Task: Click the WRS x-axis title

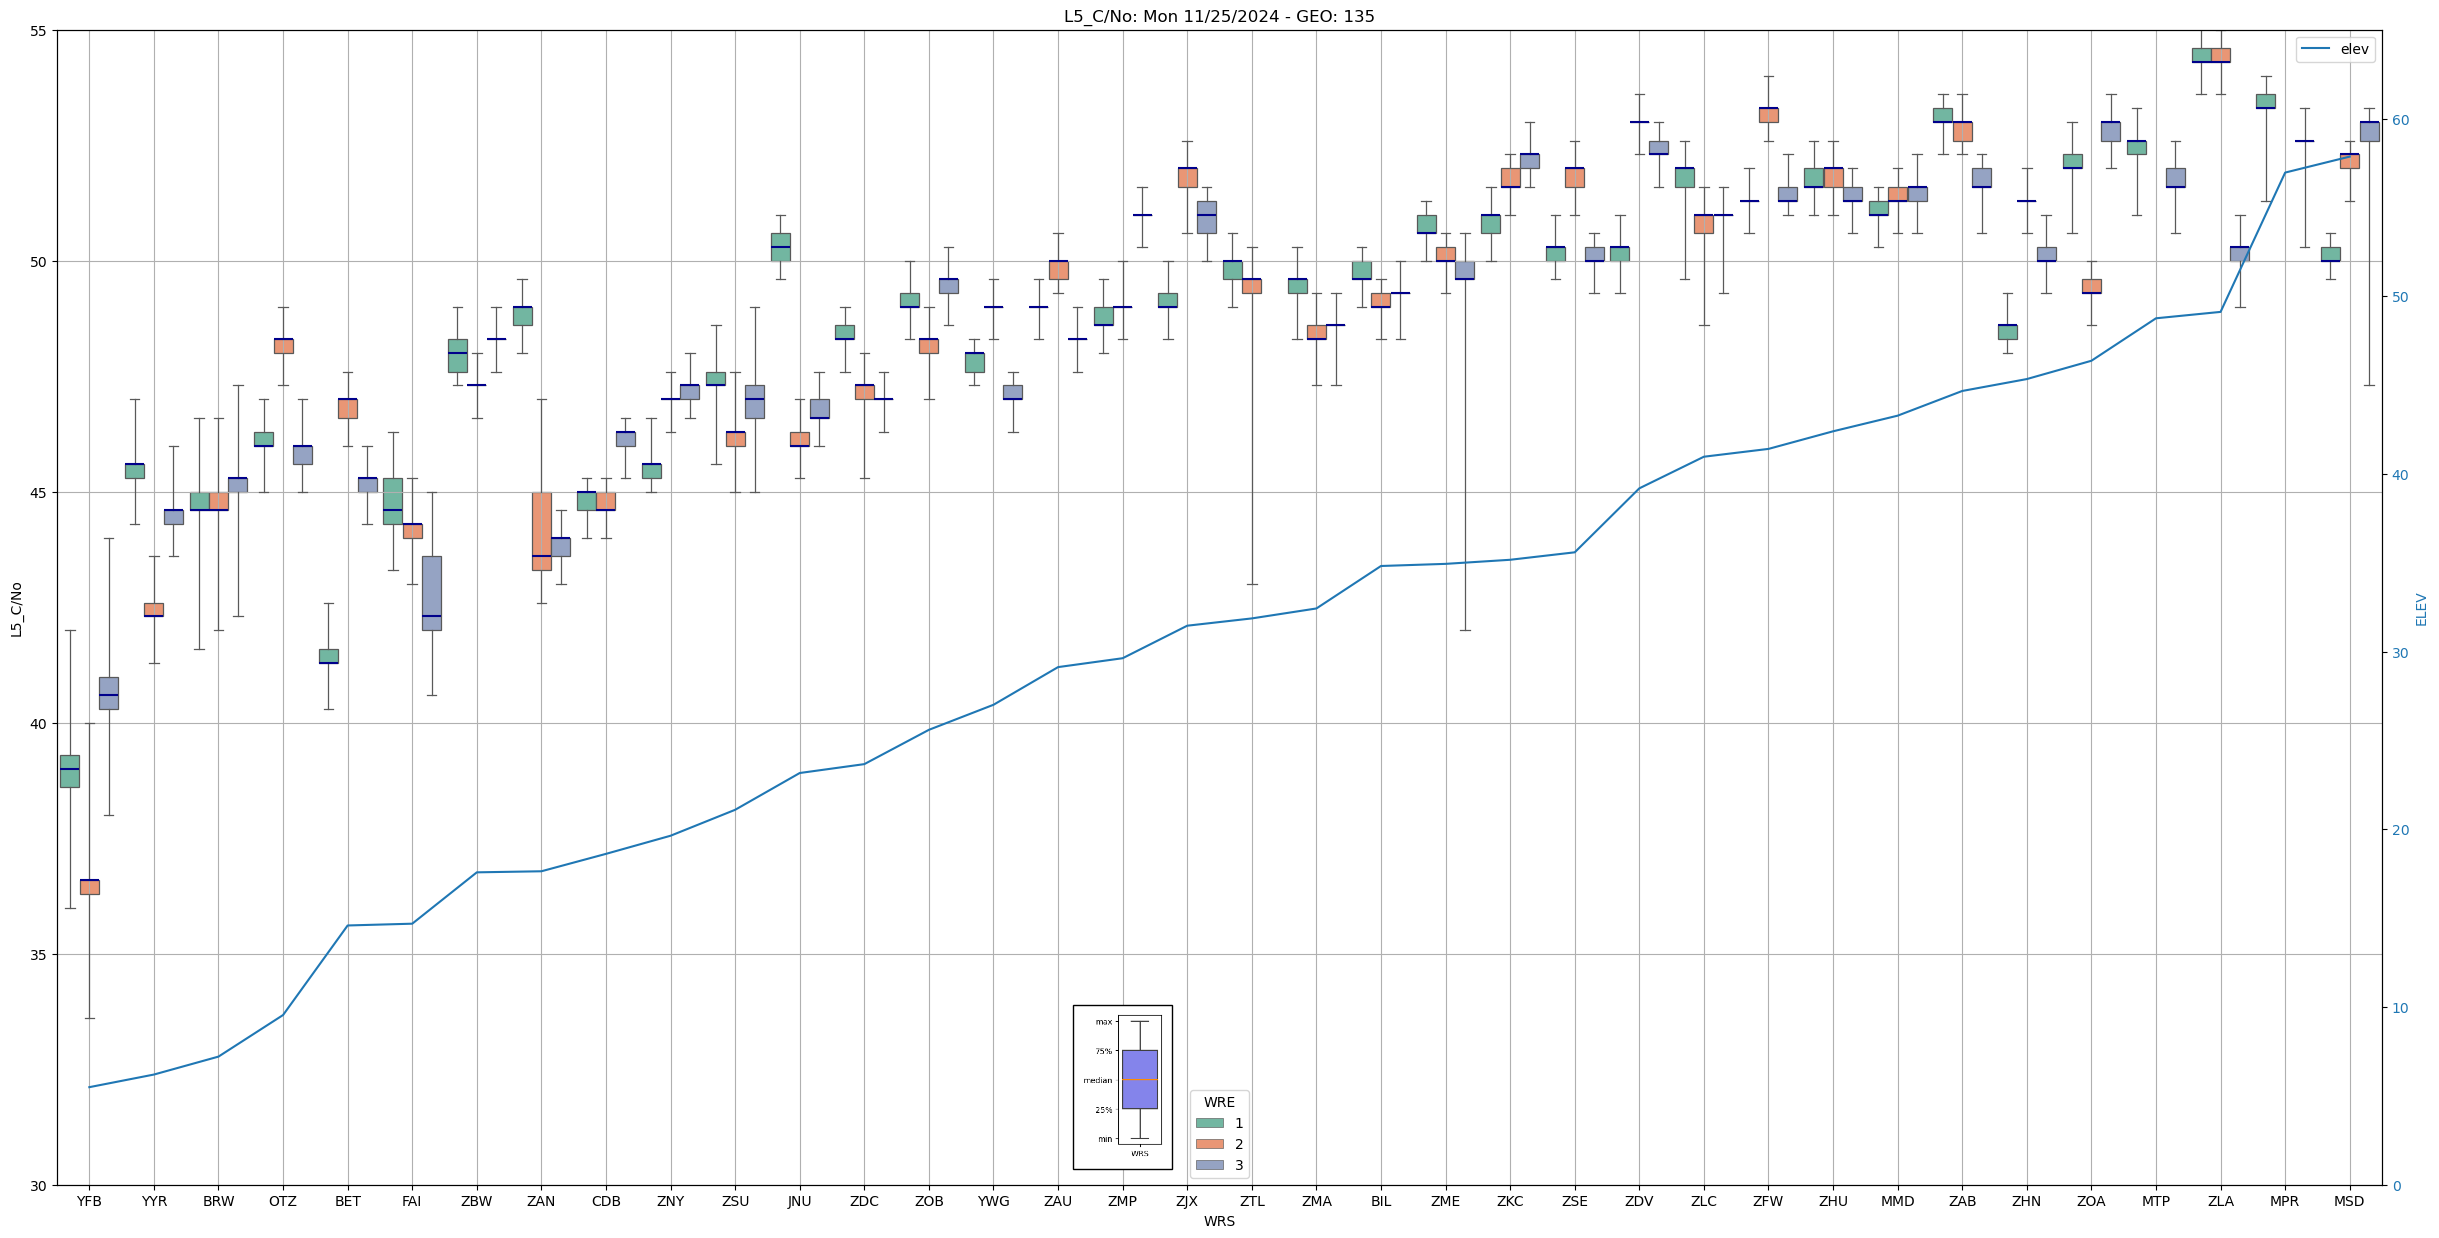Action: (x=1219, y=1222)
